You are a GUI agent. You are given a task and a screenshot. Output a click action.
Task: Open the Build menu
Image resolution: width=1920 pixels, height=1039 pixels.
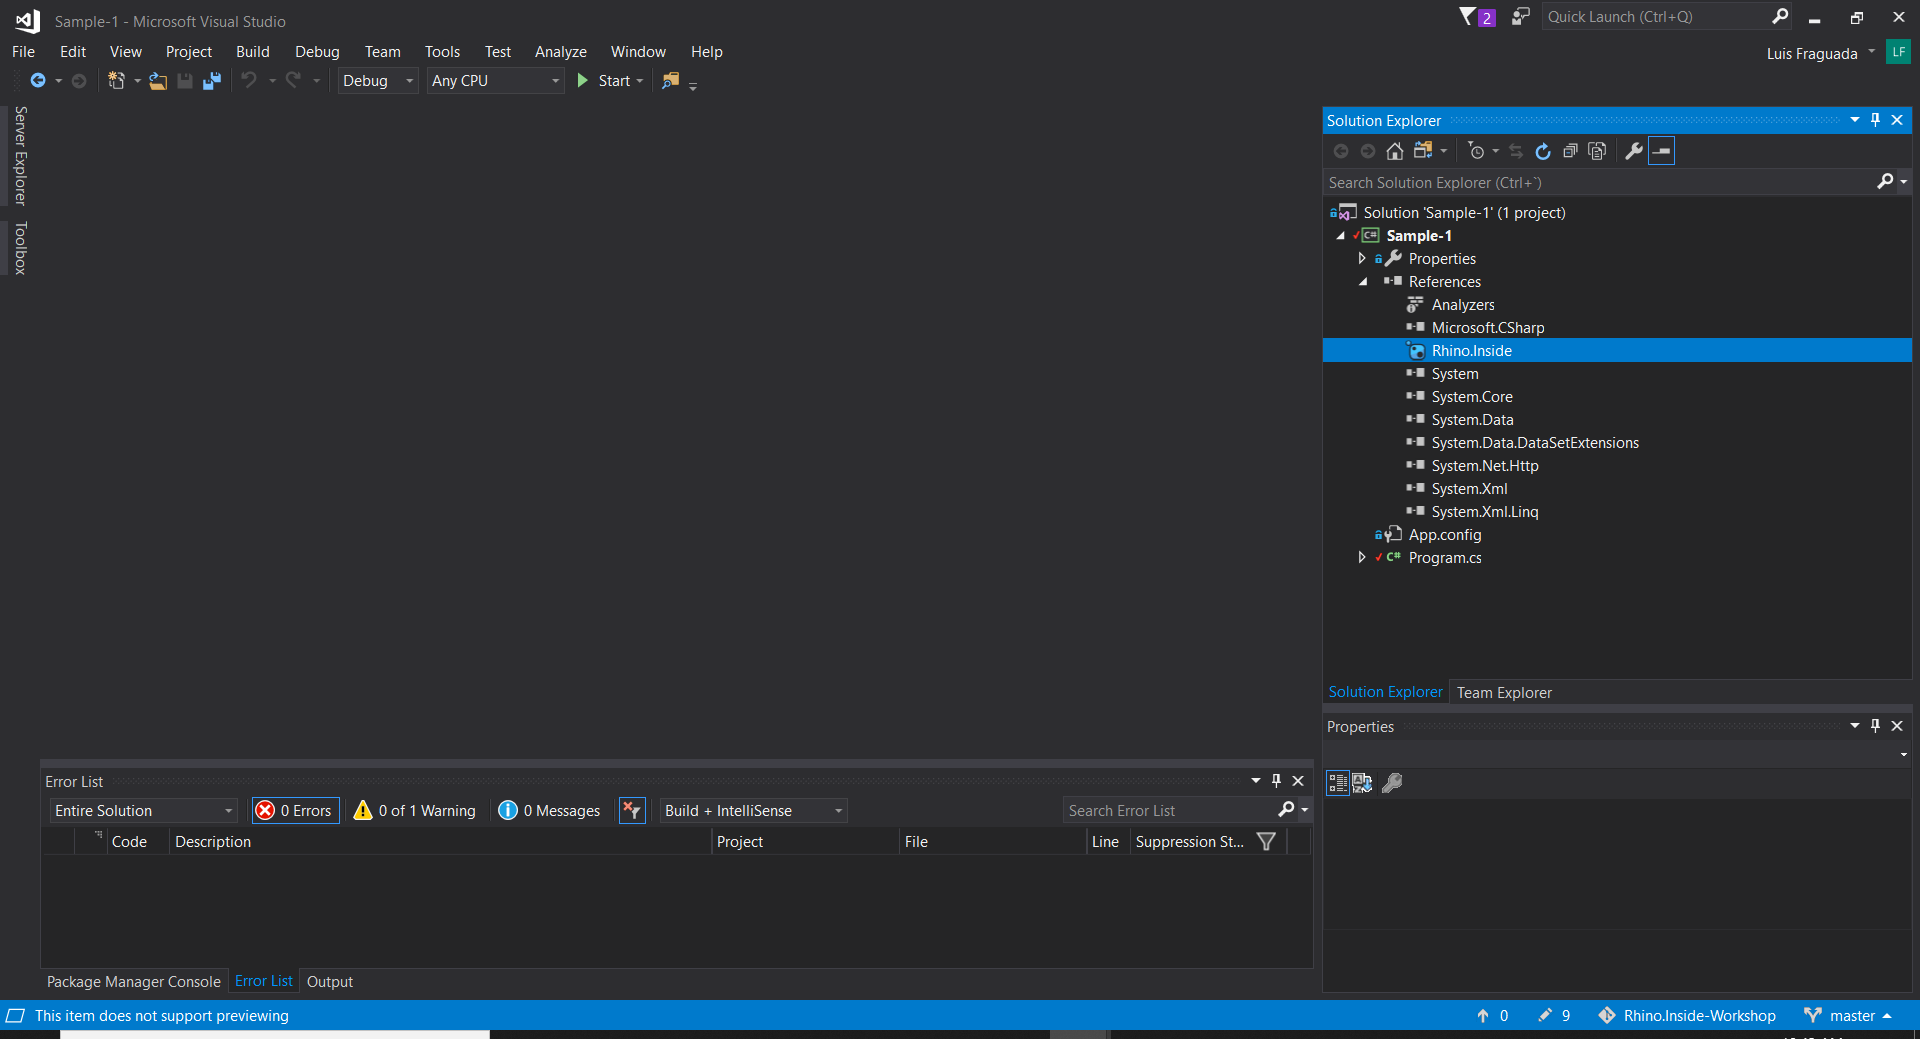[252, 52]
